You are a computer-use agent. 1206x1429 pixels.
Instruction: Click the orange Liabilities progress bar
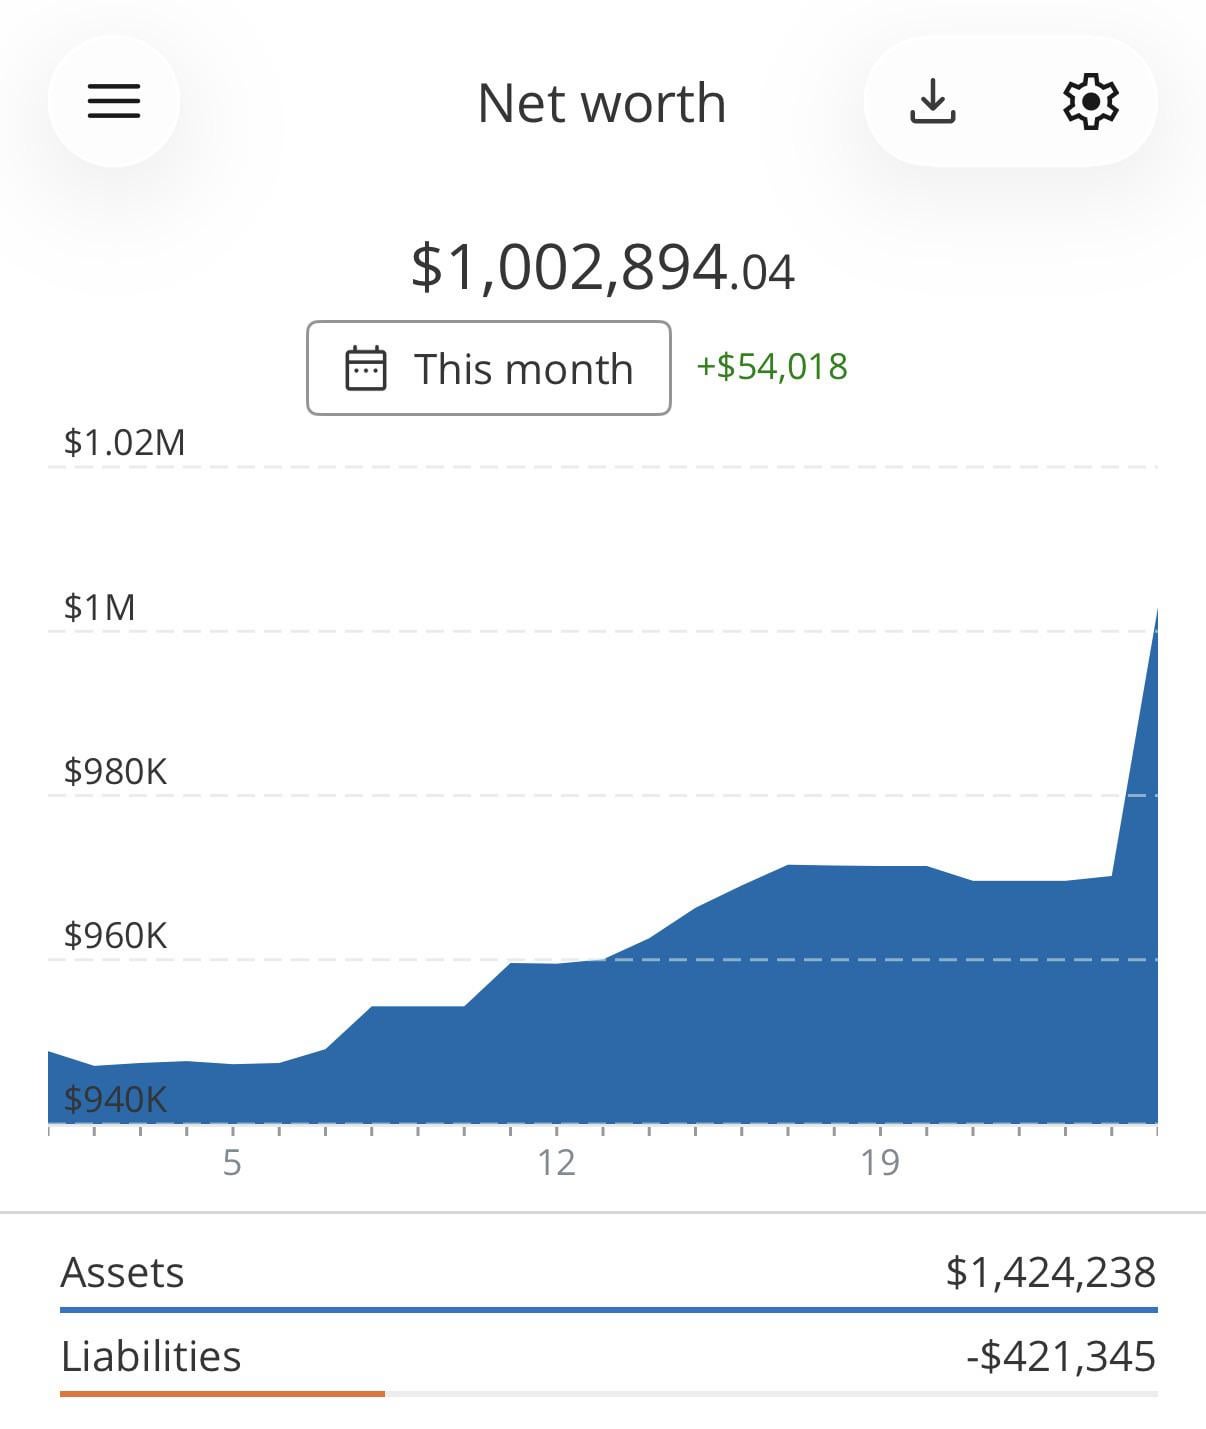(222, 1393)
